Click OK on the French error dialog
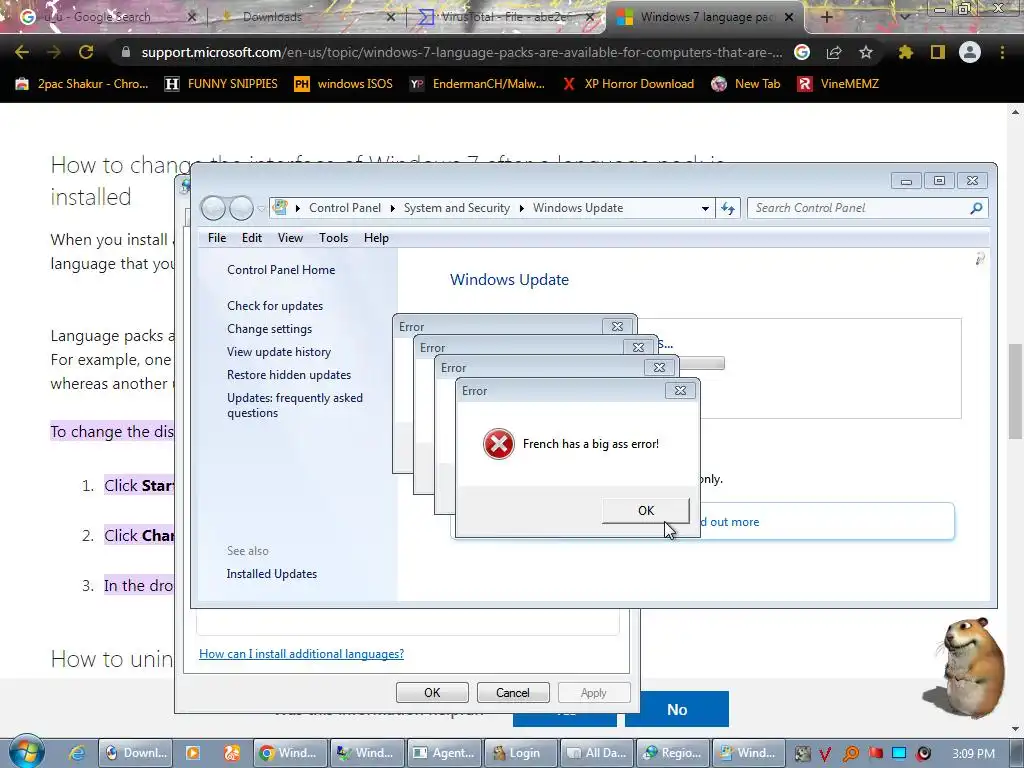 pyautogui.click(x=645, y=511)
